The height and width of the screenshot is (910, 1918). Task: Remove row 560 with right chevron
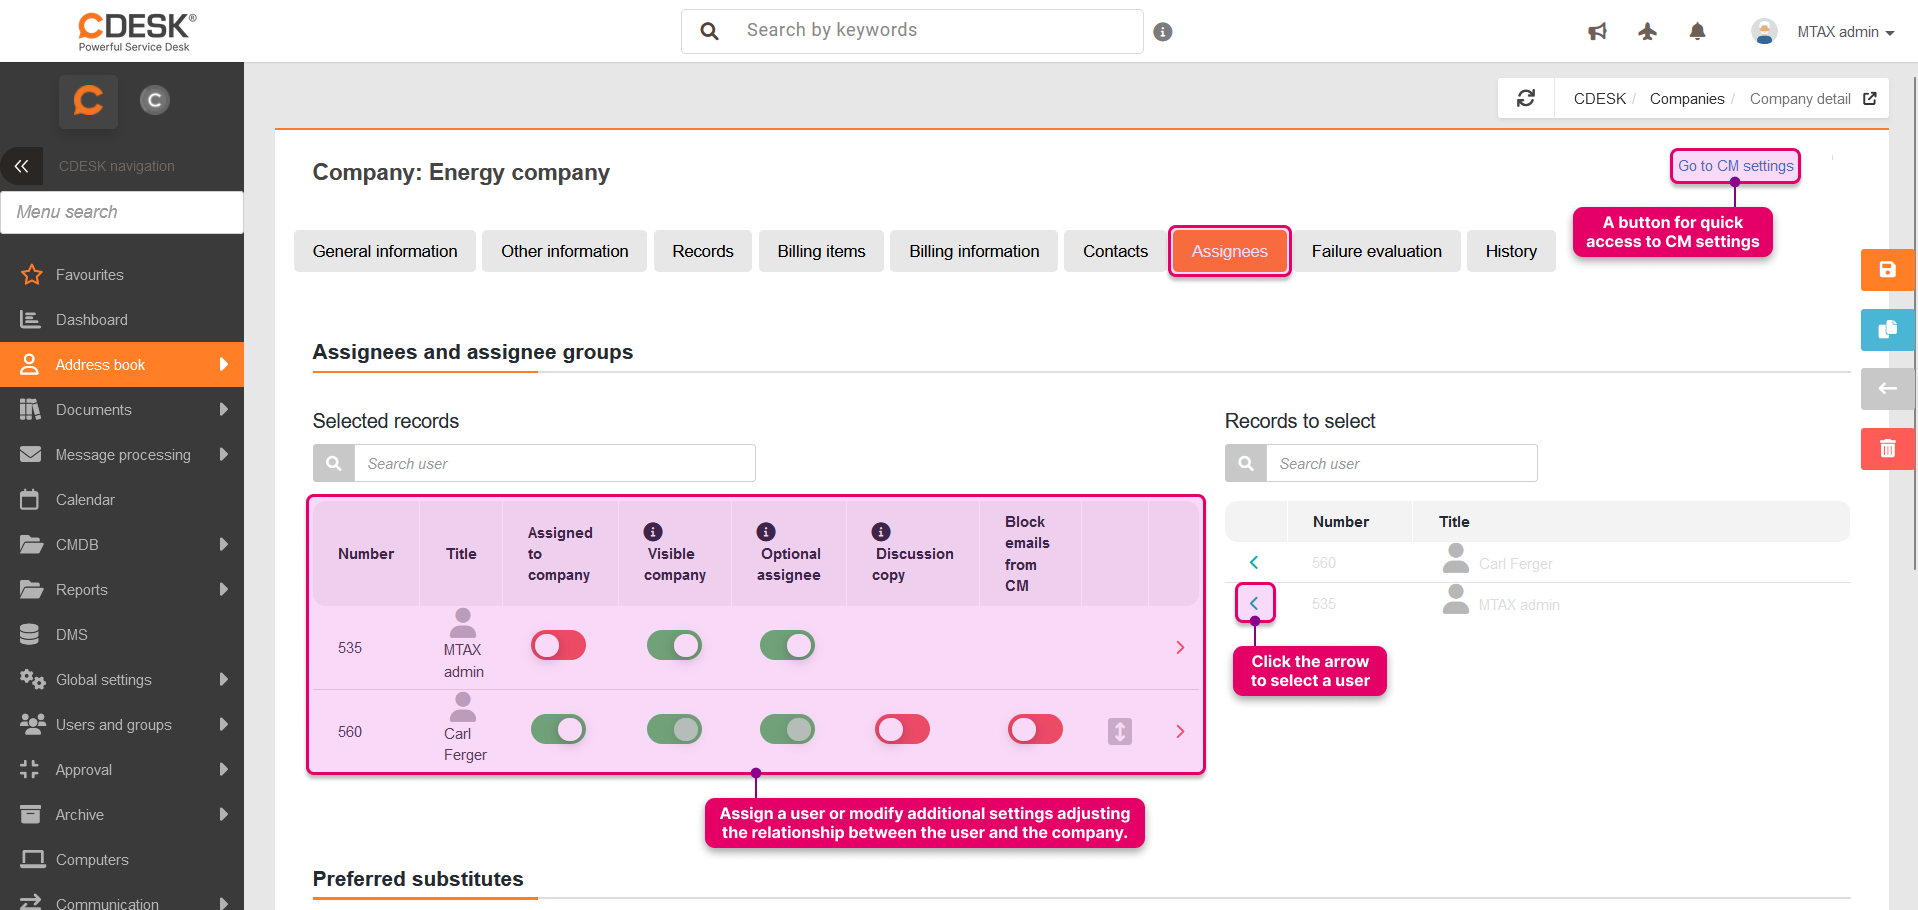[1180, 732]
